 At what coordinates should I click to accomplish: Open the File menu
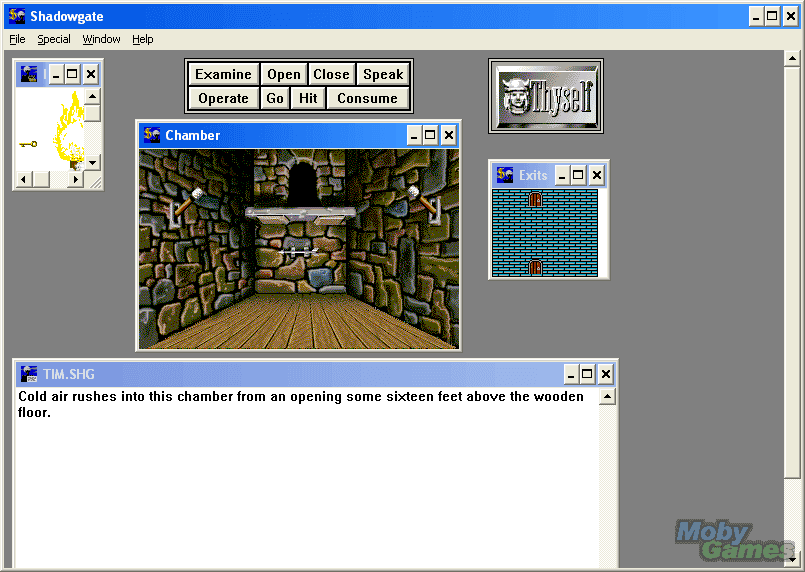click(17, 39)
